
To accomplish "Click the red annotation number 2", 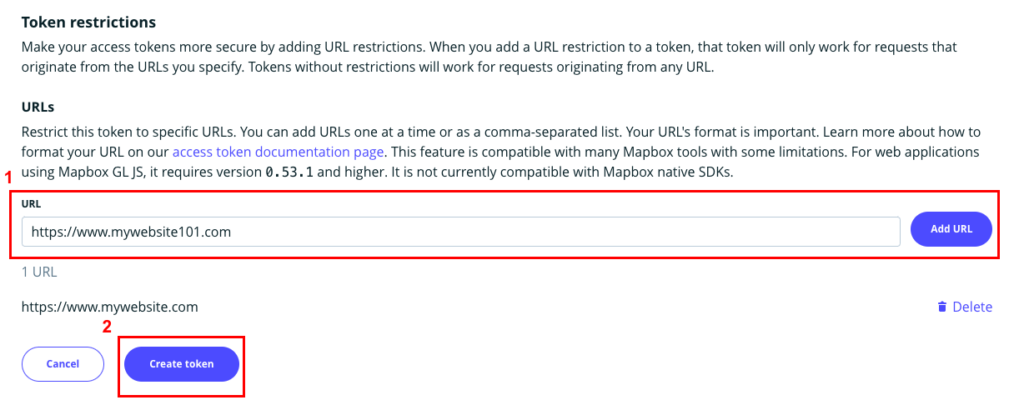I will pos(107,325).
